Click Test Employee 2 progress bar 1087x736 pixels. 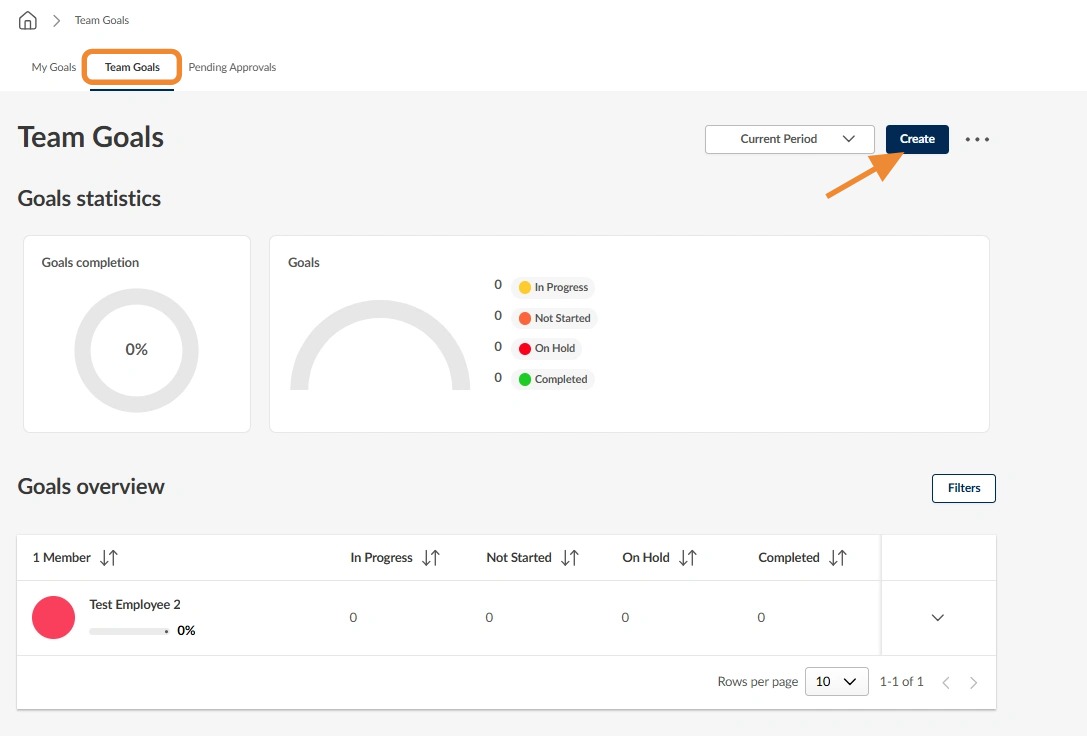129,631
